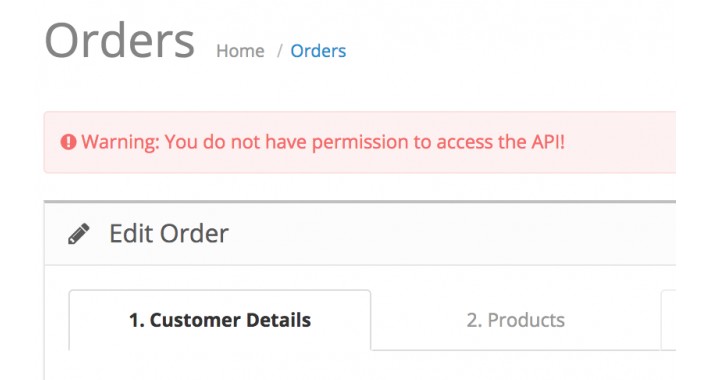Click the word Products in the second tab
This screenshot has height=380, width=710.
point(526,320)
